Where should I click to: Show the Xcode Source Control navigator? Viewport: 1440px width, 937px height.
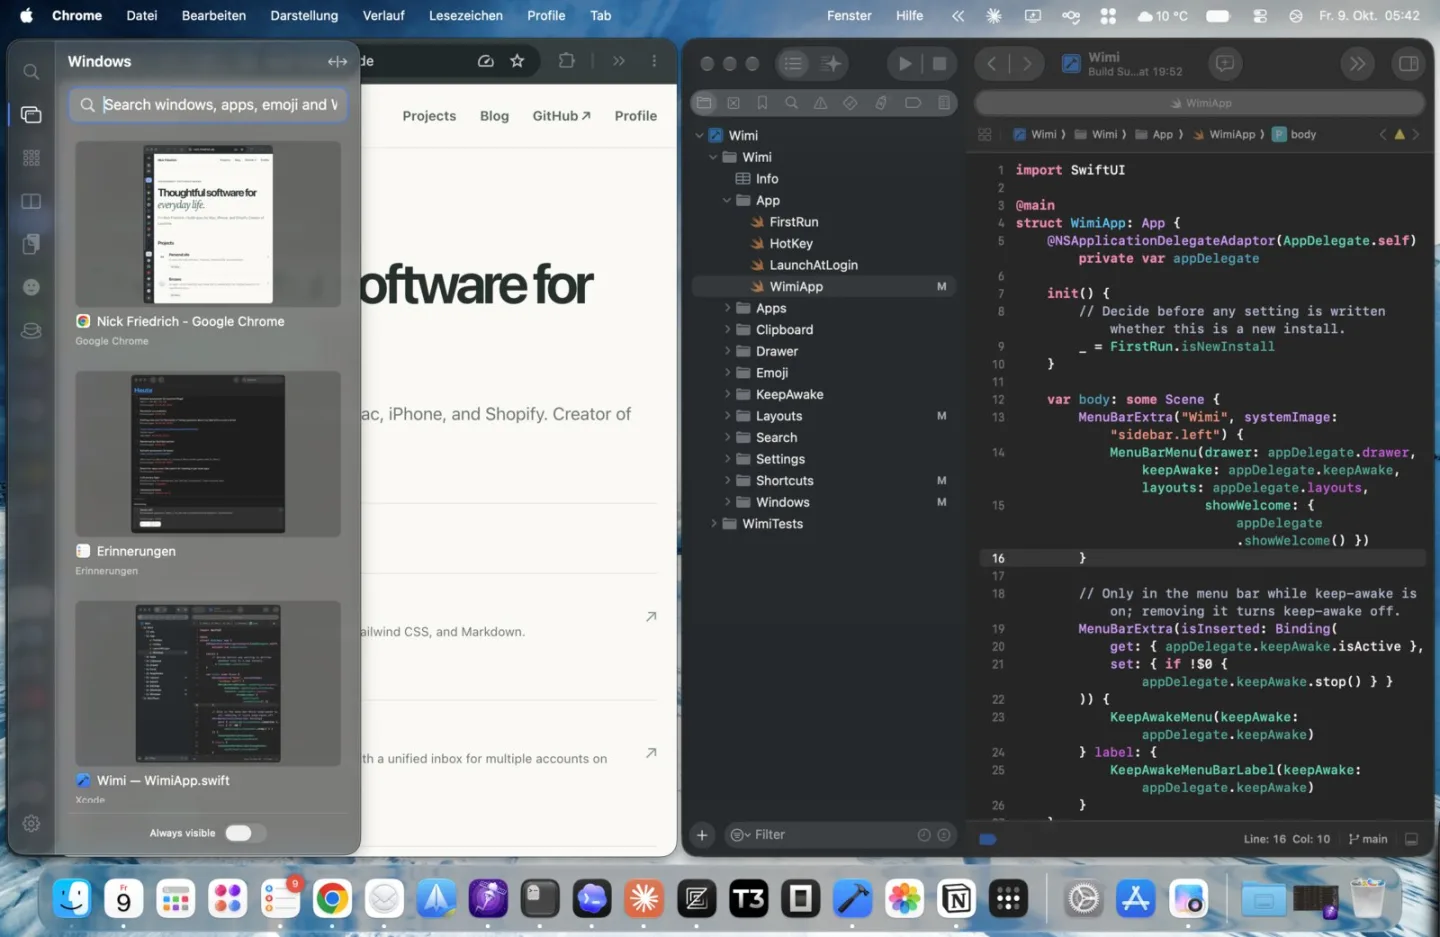pos(733,103)
